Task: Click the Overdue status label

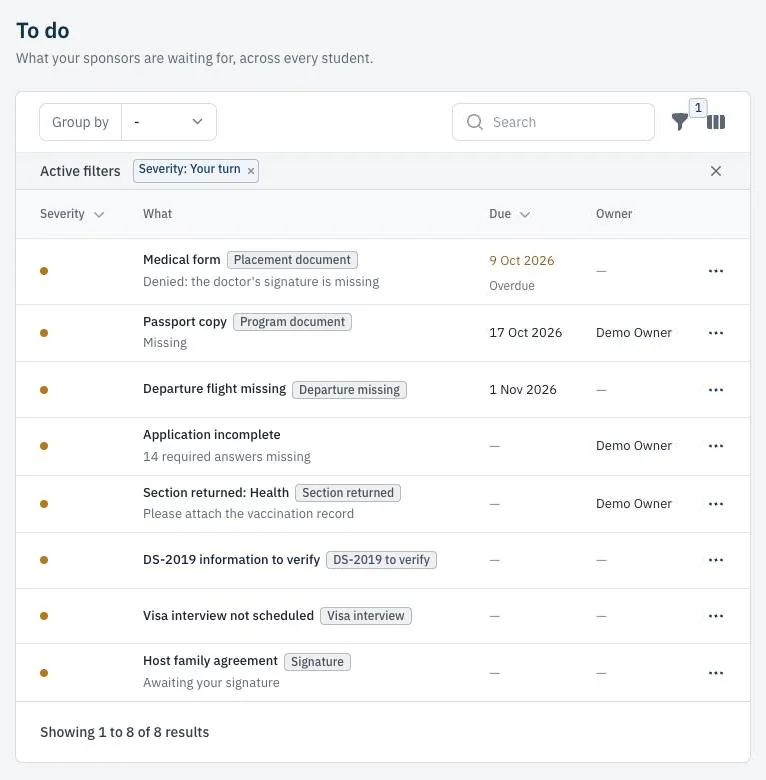Action: coord(512,286)
